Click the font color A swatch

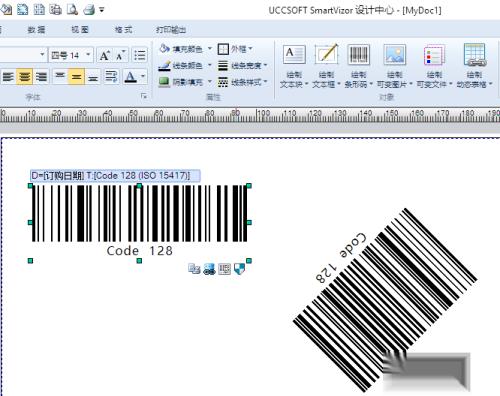[130, 77]
